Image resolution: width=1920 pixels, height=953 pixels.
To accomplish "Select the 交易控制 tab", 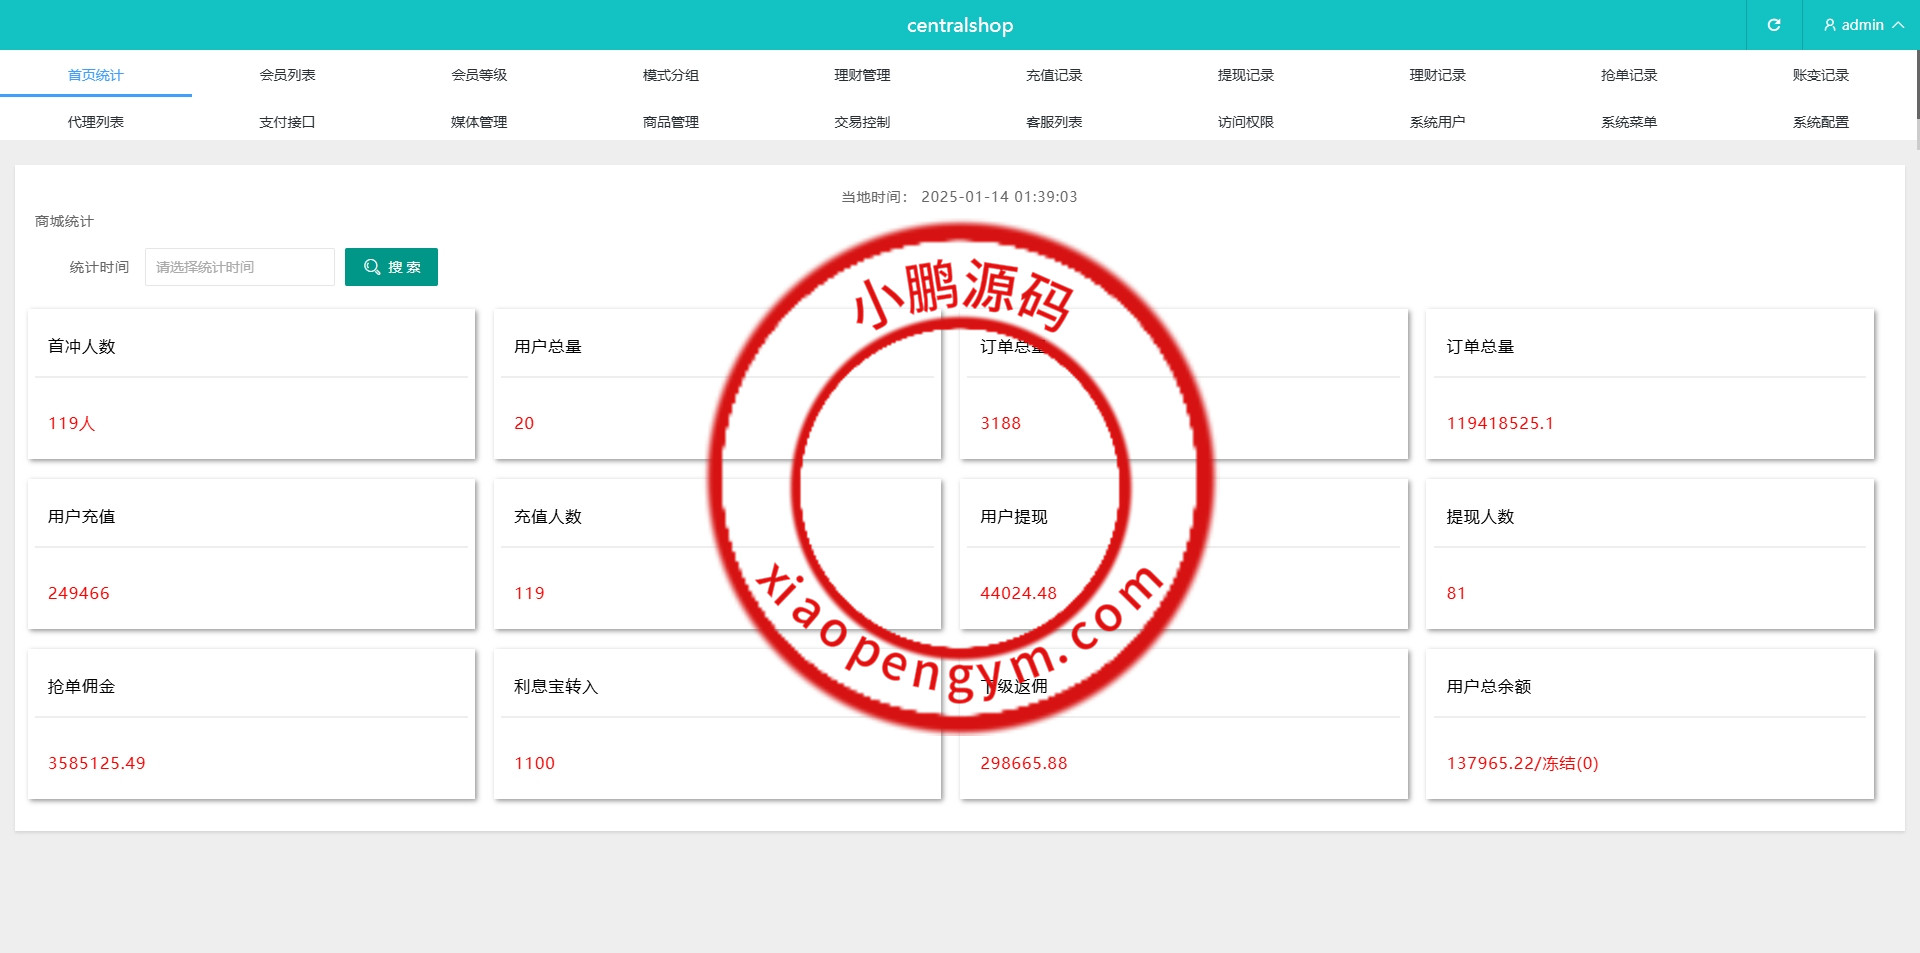I will 862,122.
